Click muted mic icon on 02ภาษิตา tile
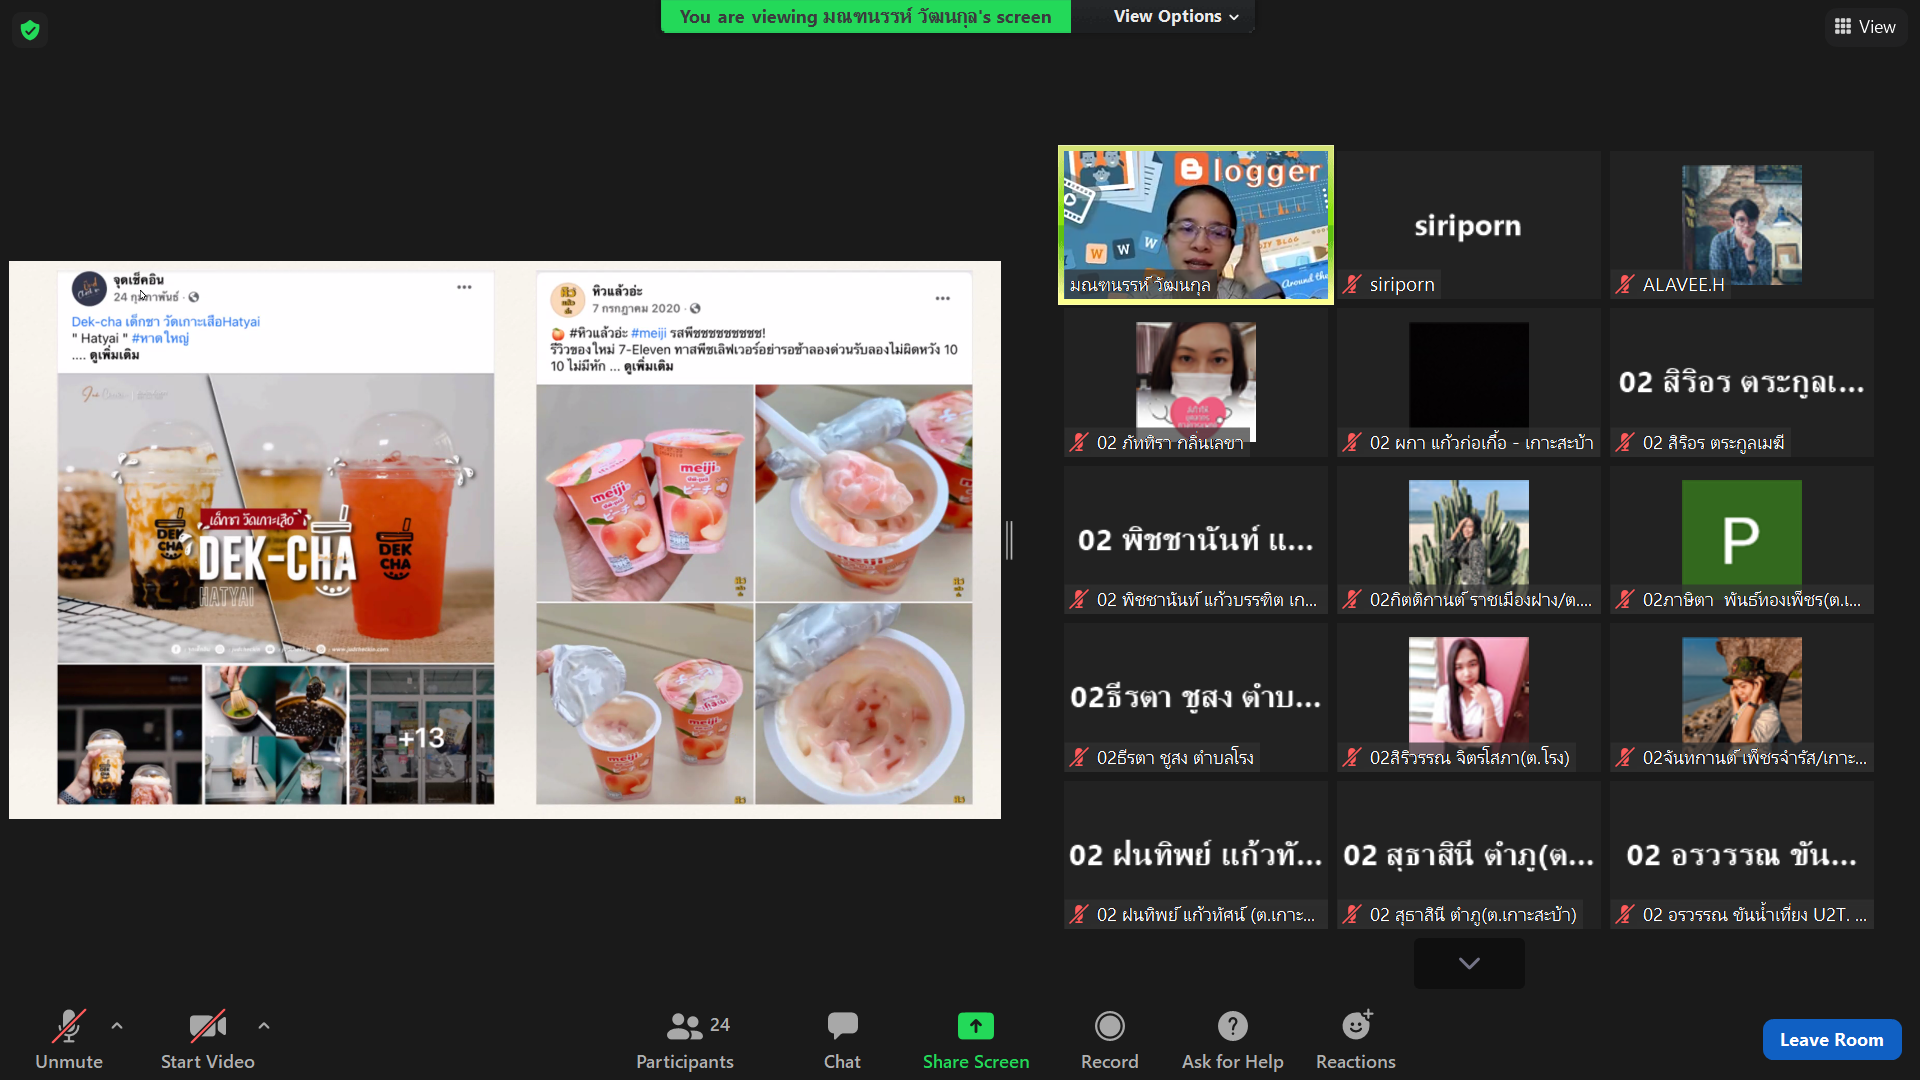This screenshot has width=1920, height=1080. [x=1625, y=600]
